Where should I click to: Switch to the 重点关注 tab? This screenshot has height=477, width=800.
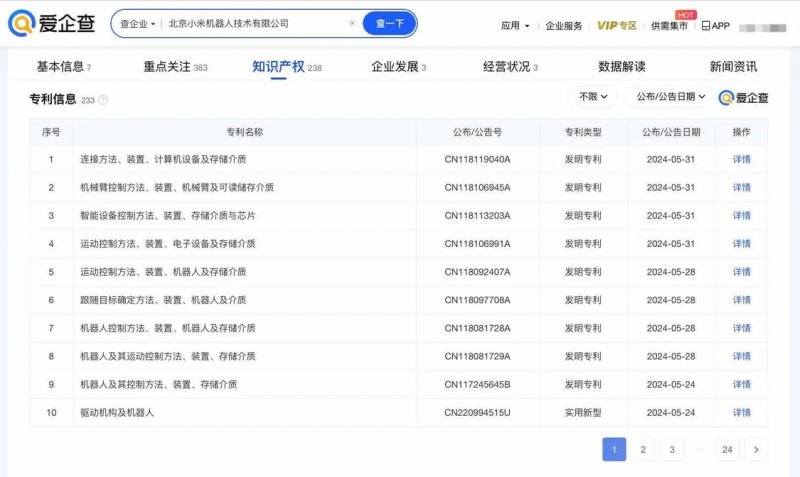pos(175,67)
